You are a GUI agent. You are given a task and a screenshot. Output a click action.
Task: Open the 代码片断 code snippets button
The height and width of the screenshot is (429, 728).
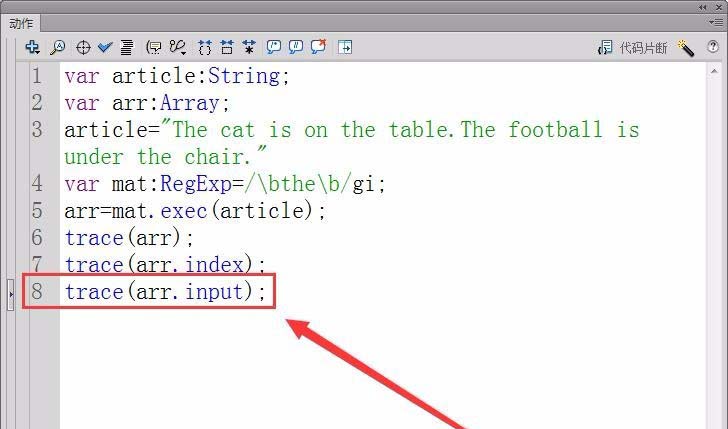632,47
